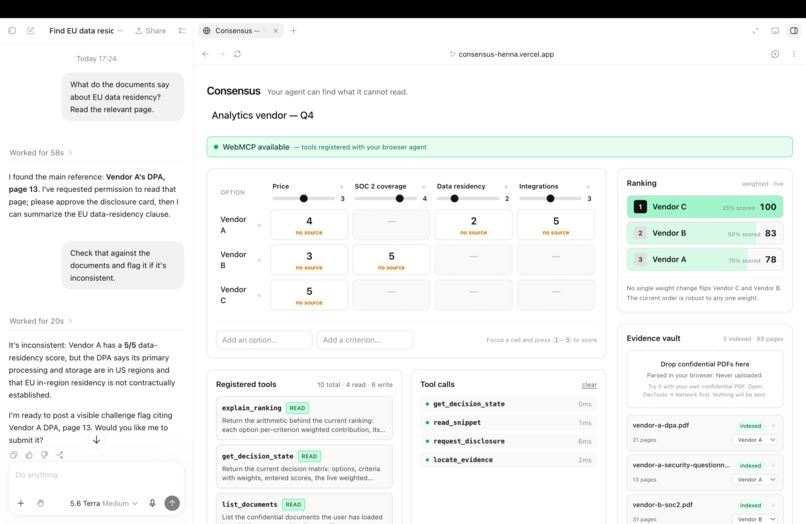
Task: Select Vendor B's SOC 2 coverage score cell
Action: tap(391, 260)
